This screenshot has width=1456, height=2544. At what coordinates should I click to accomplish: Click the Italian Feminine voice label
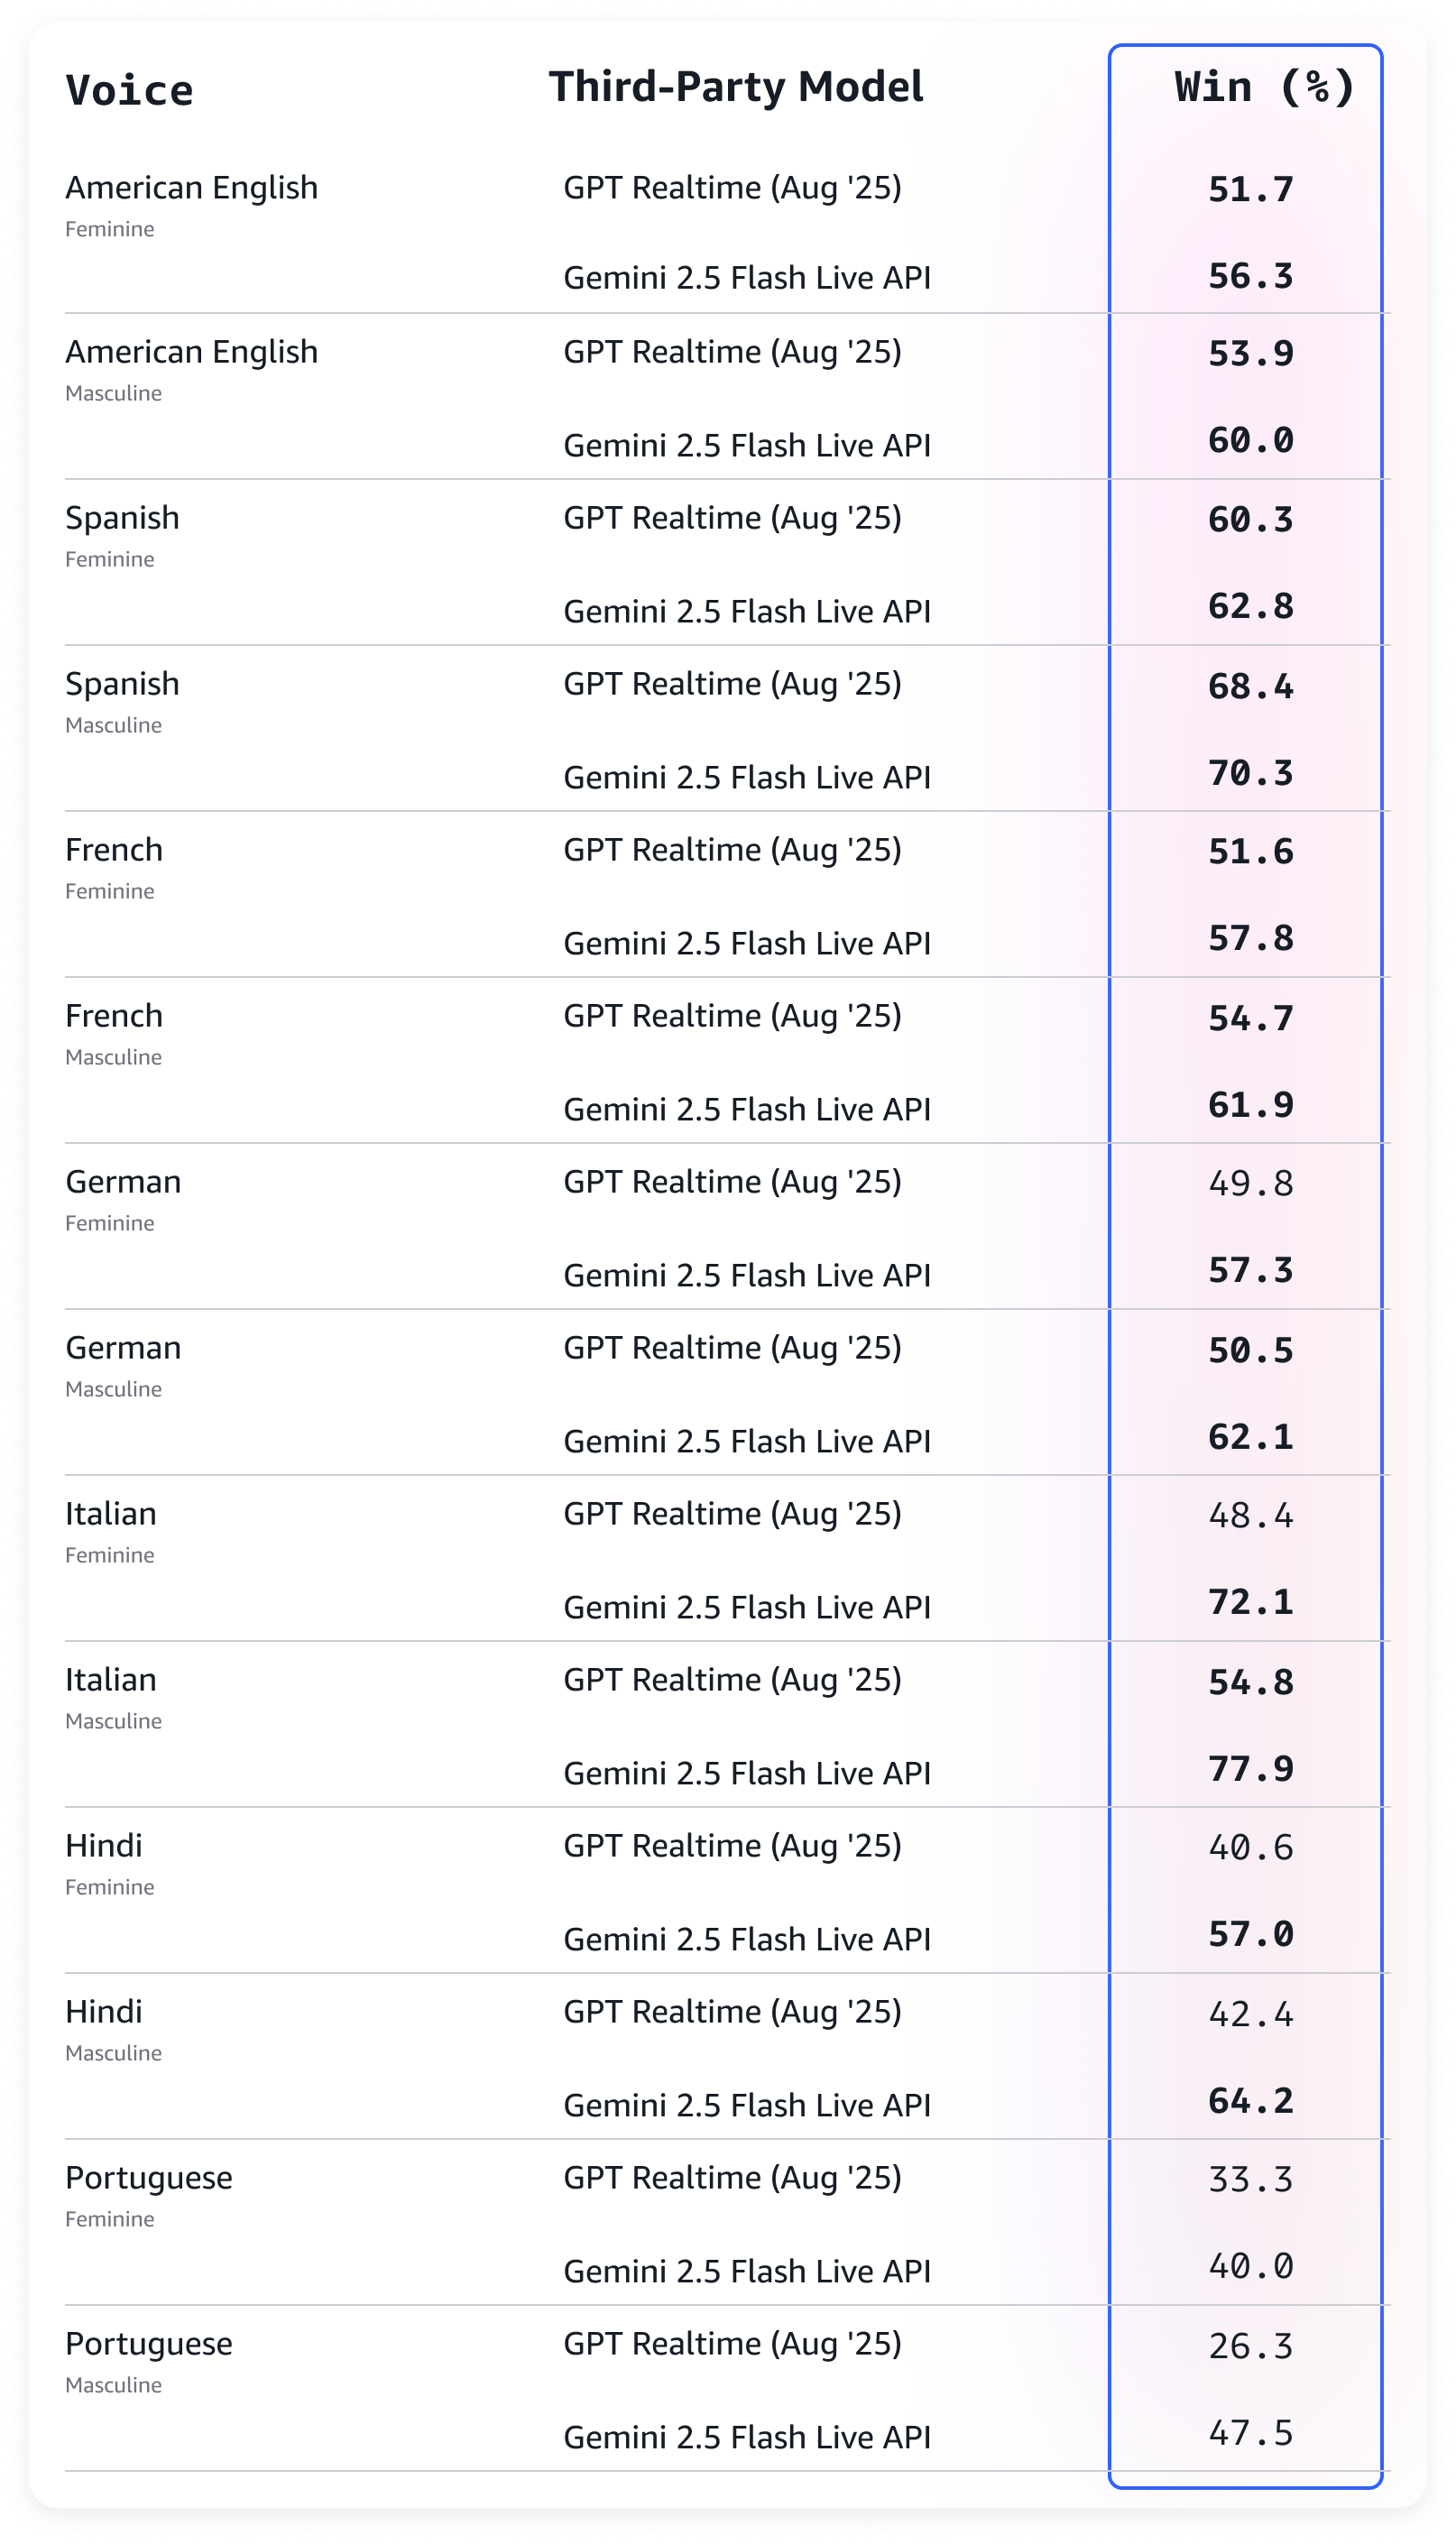coord(111,1514)
